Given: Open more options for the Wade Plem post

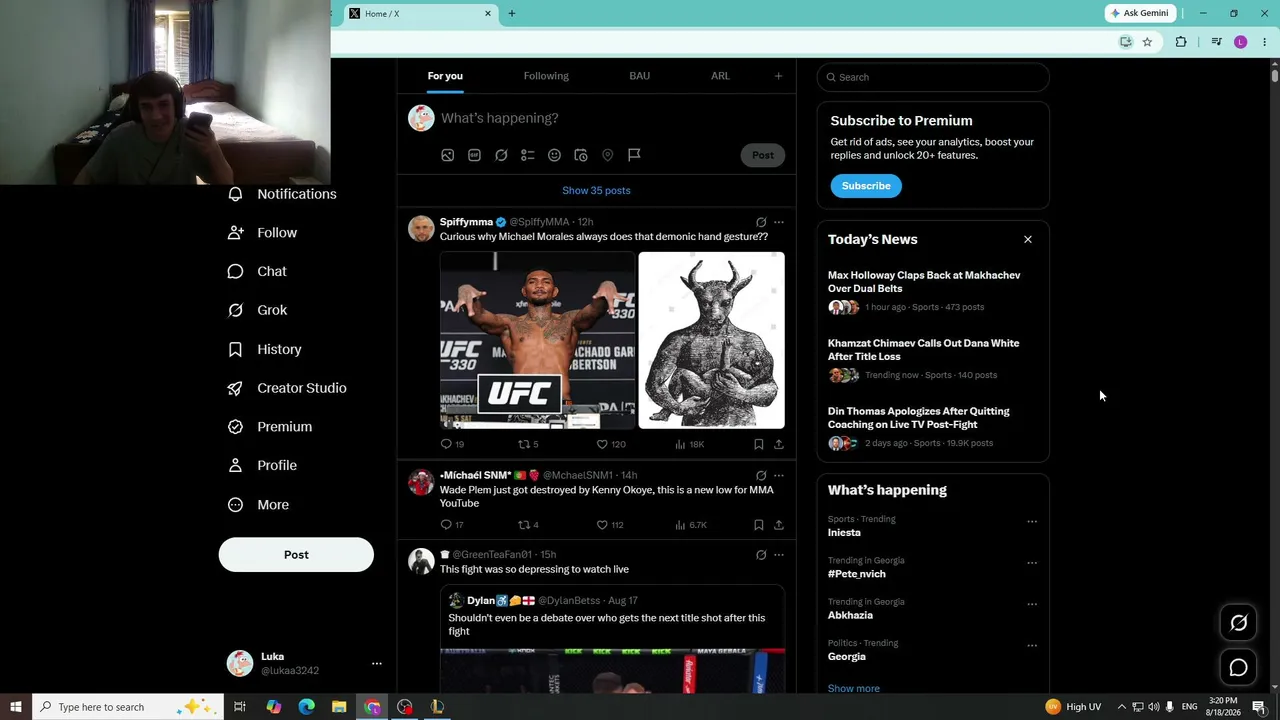Looking at the screenshot, I should (x=779, y=475).
